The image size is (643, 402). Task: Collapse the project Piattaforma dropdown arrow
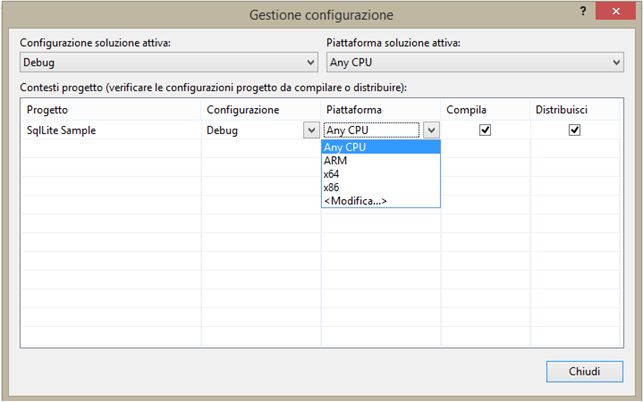click(x=430, y=130)
